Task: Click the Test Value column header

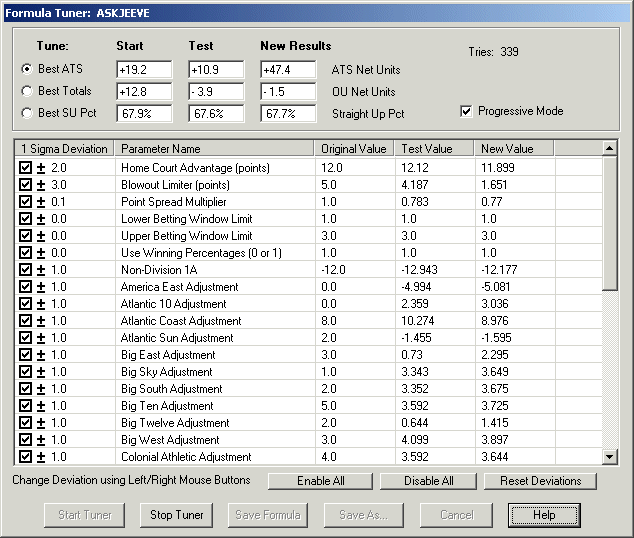Action: [x=434, y=149]
